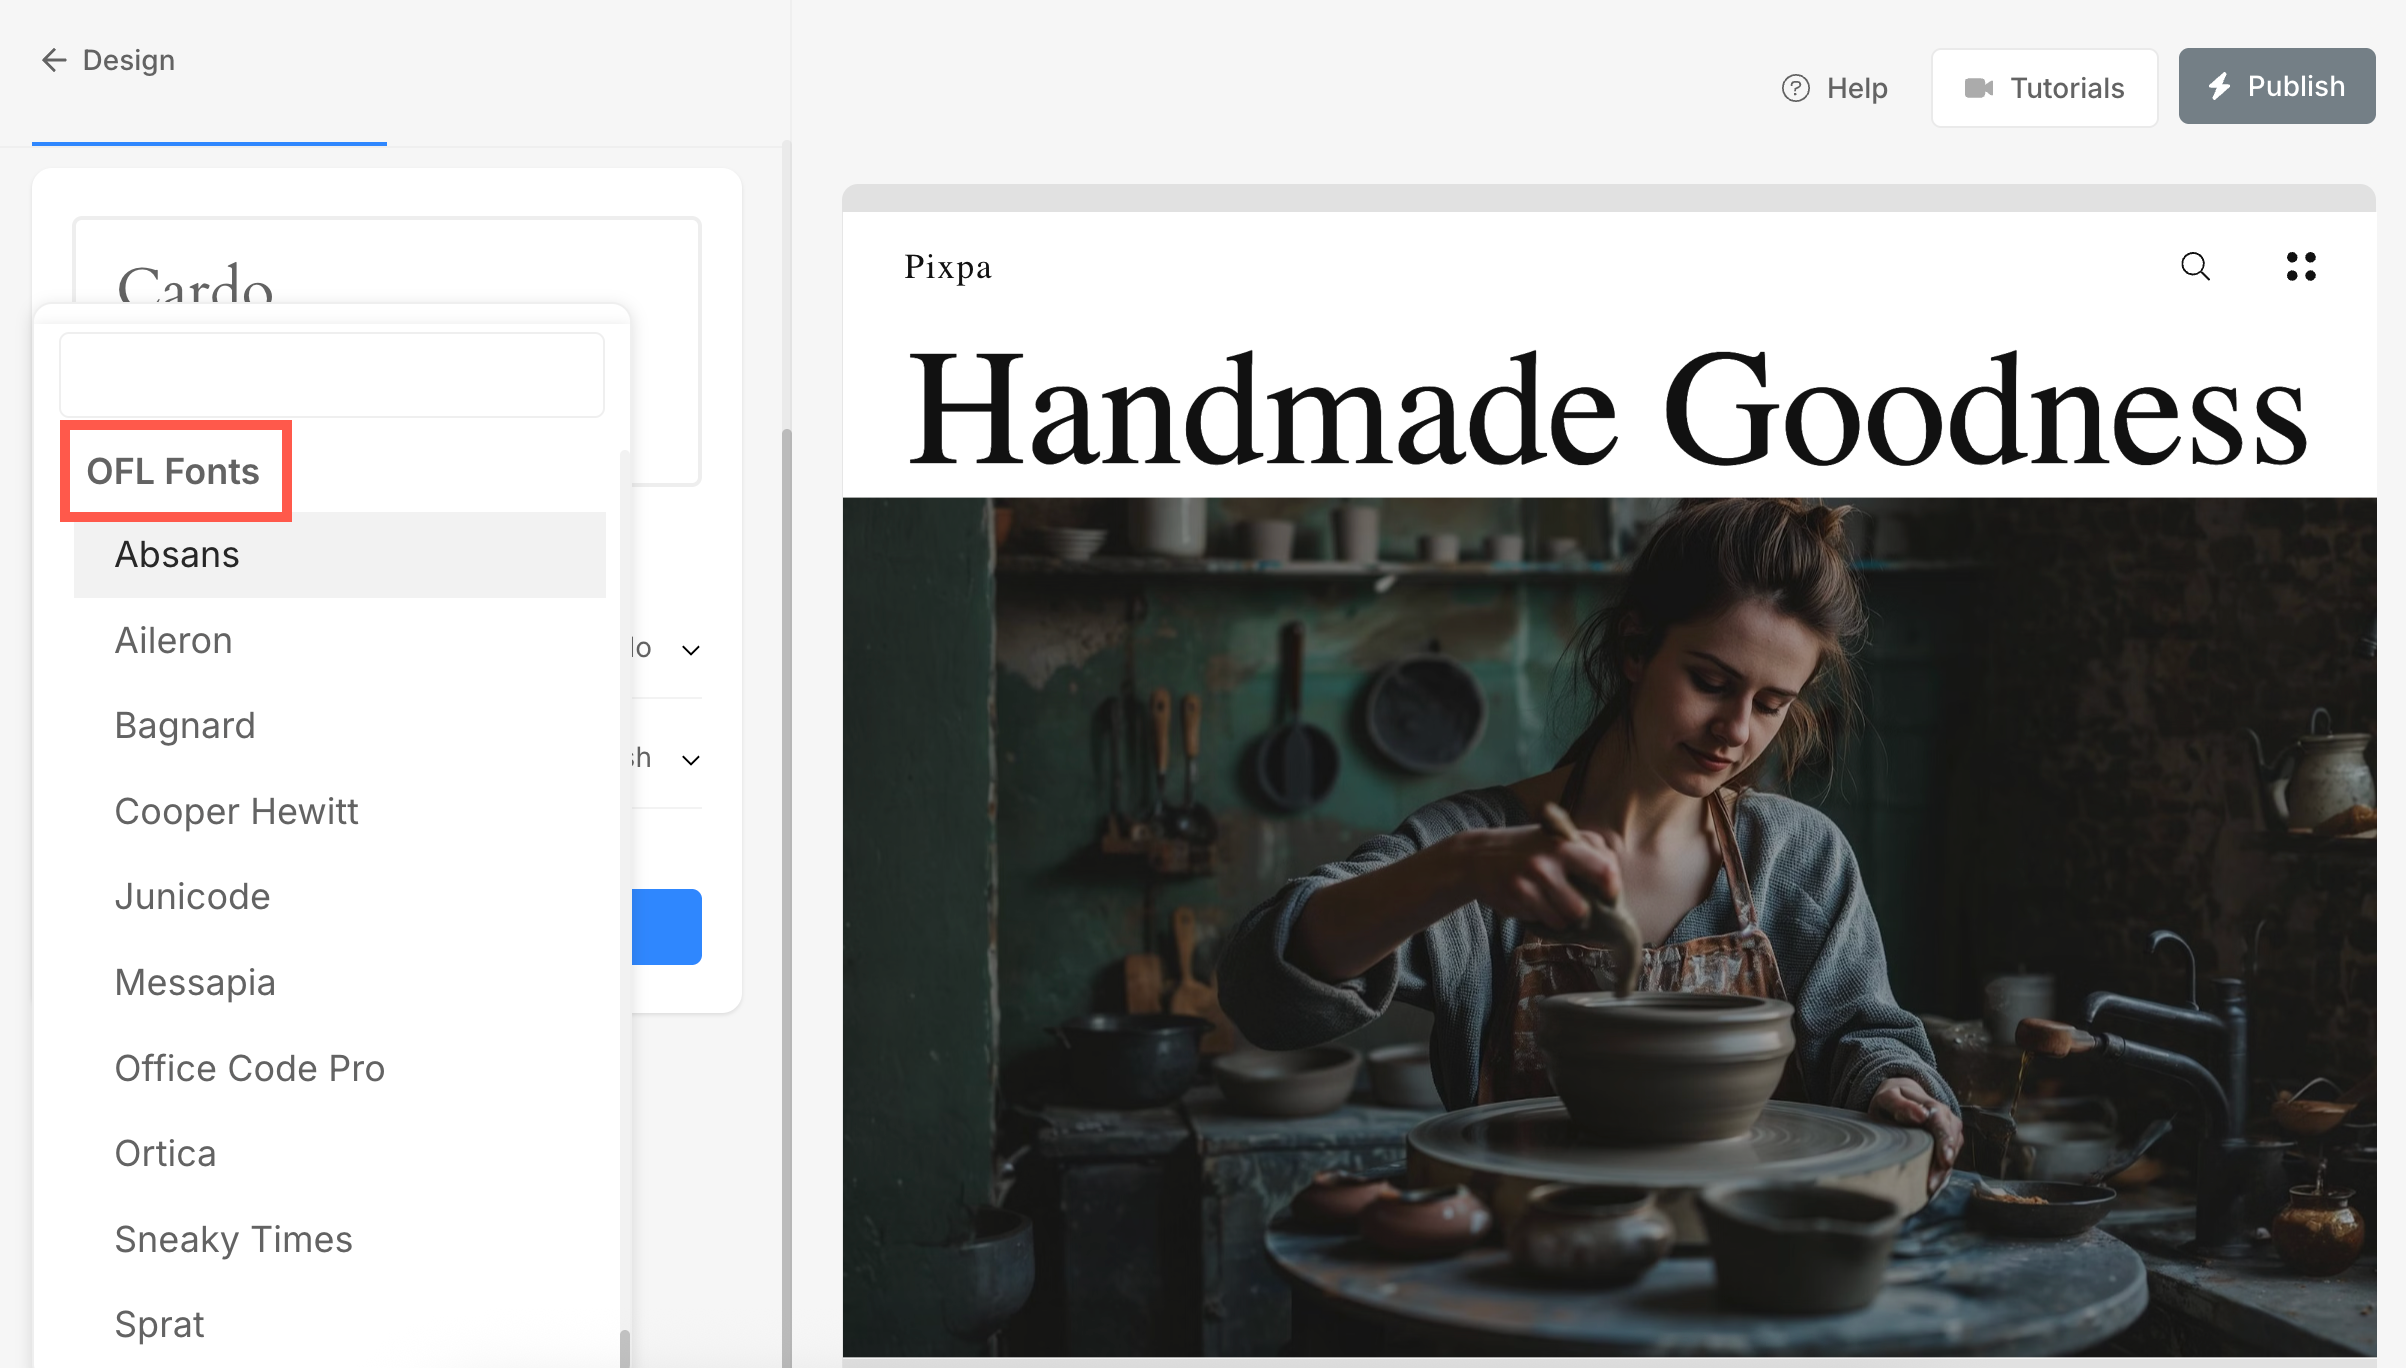Select Cooper Hewitt font
Screen dimensions: 2406x1368
pos(236,811)
